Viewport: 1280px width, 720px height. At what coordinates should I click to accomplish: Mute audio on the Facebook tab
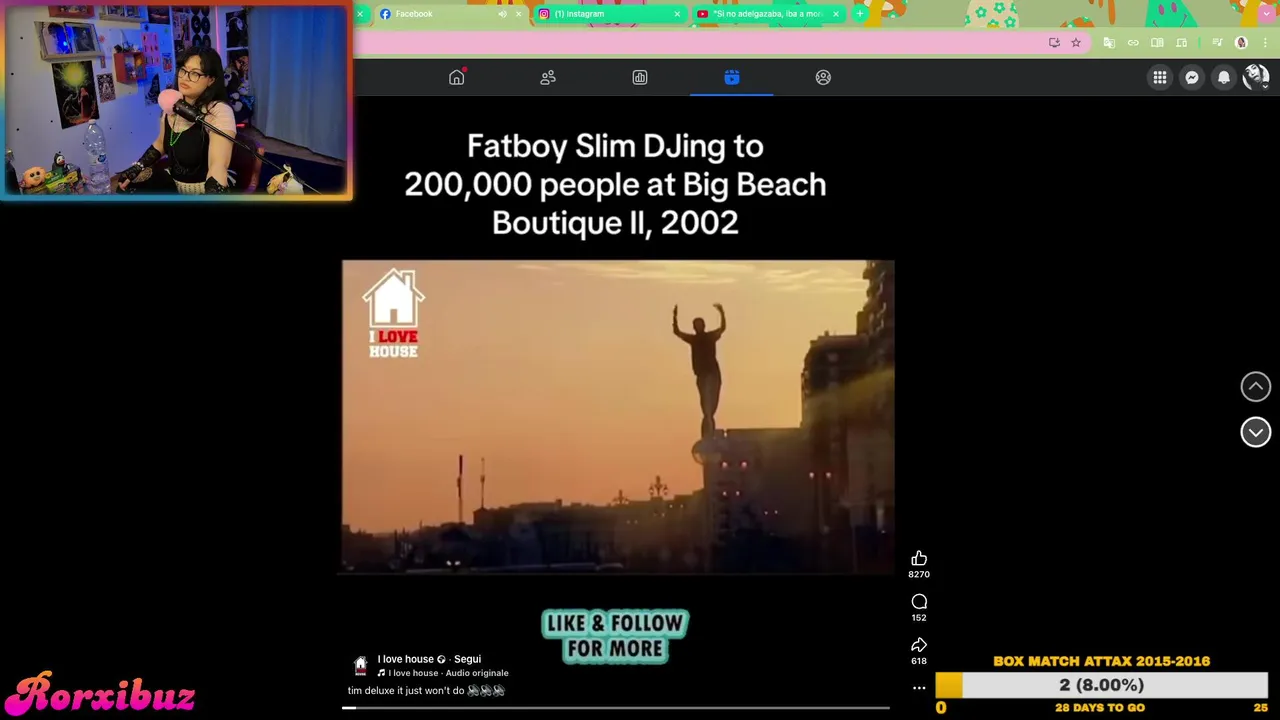click(x=502, y=14)
